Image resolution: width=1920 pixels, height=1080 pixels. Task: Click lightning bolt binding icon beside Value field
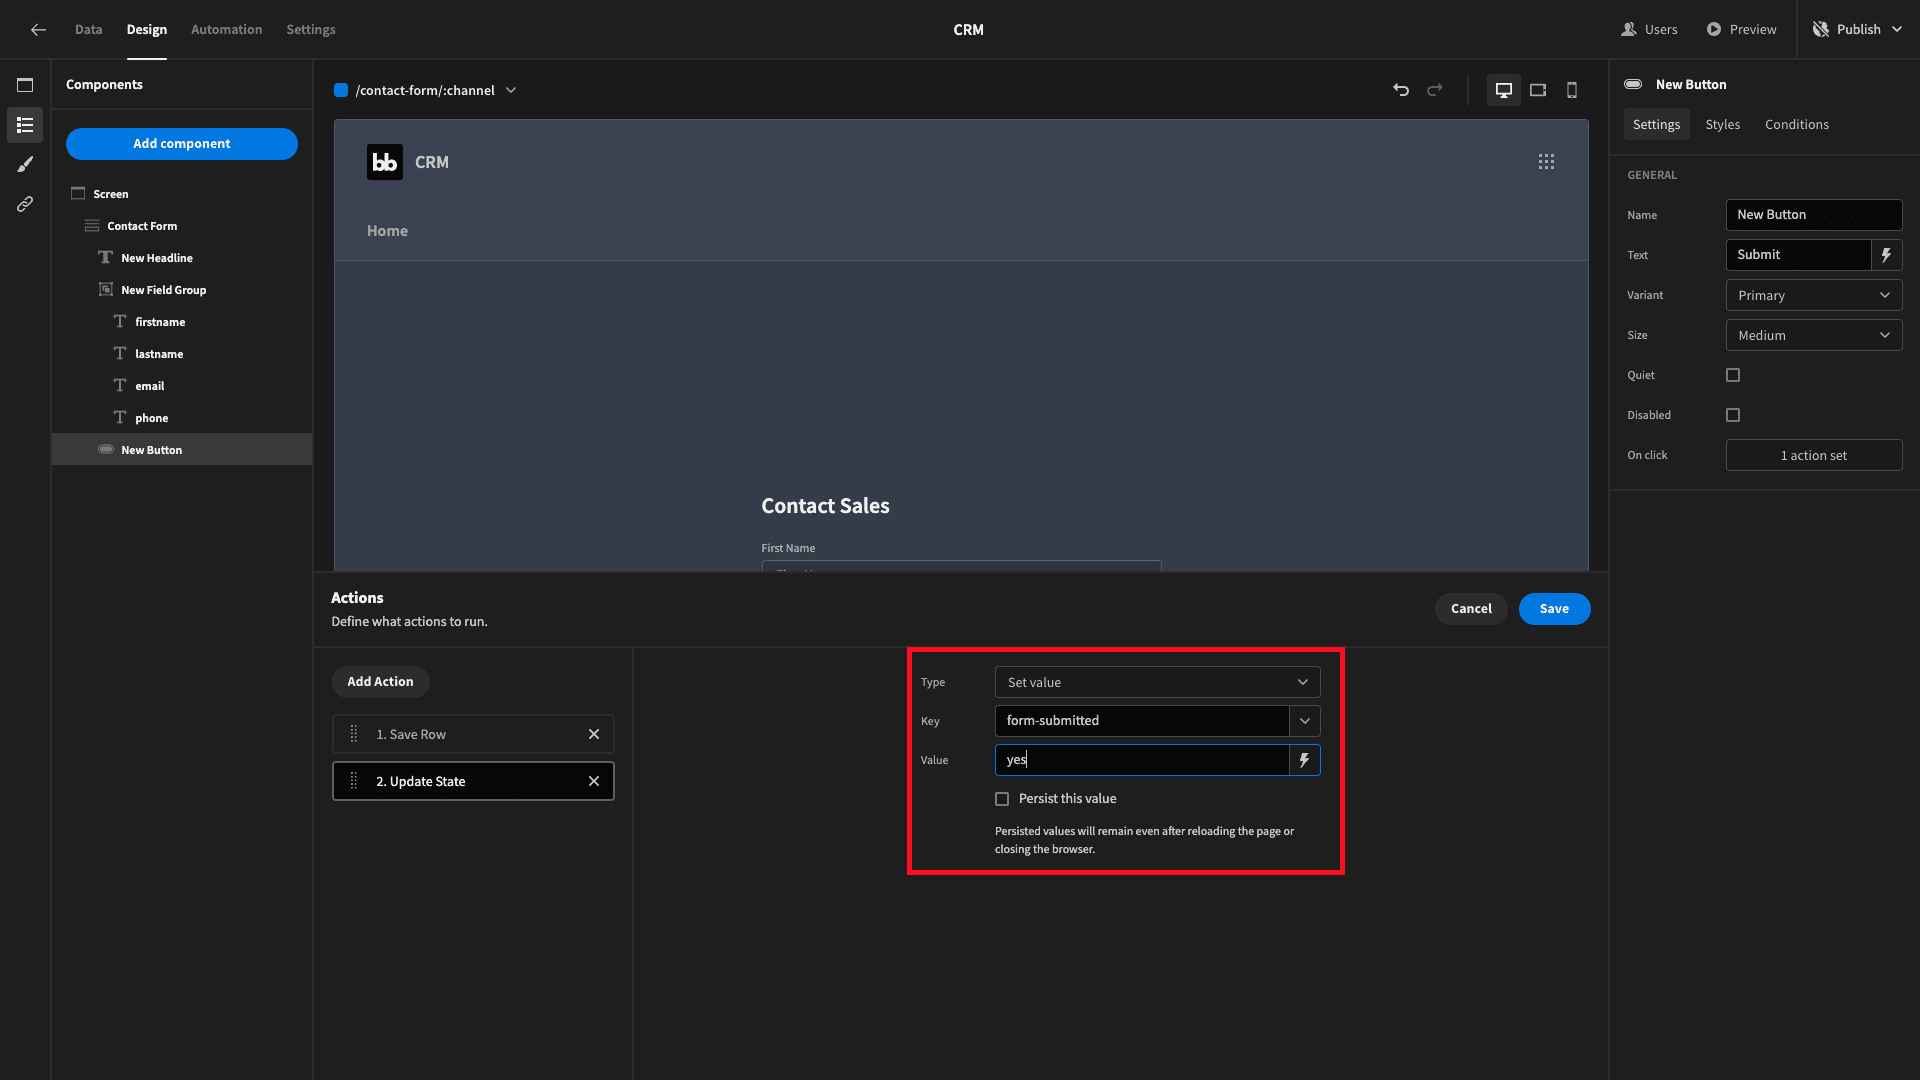point(1304,760)
